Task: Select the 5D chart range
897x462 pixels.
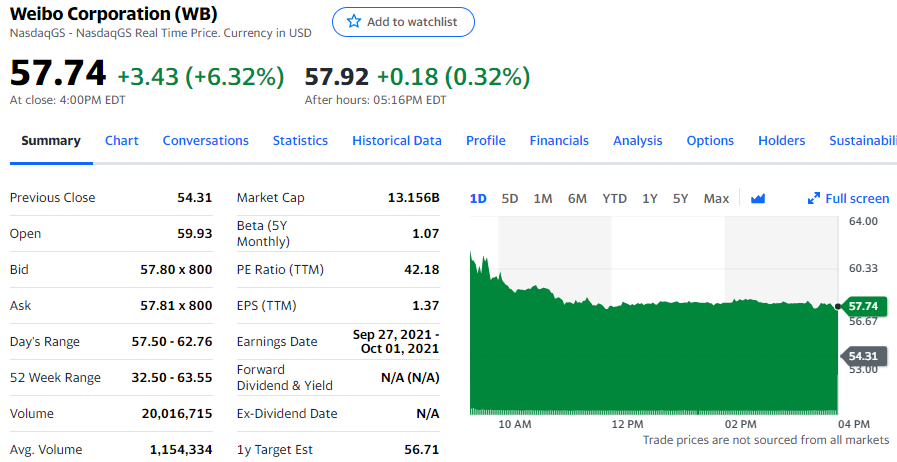Action: point(510,198)
